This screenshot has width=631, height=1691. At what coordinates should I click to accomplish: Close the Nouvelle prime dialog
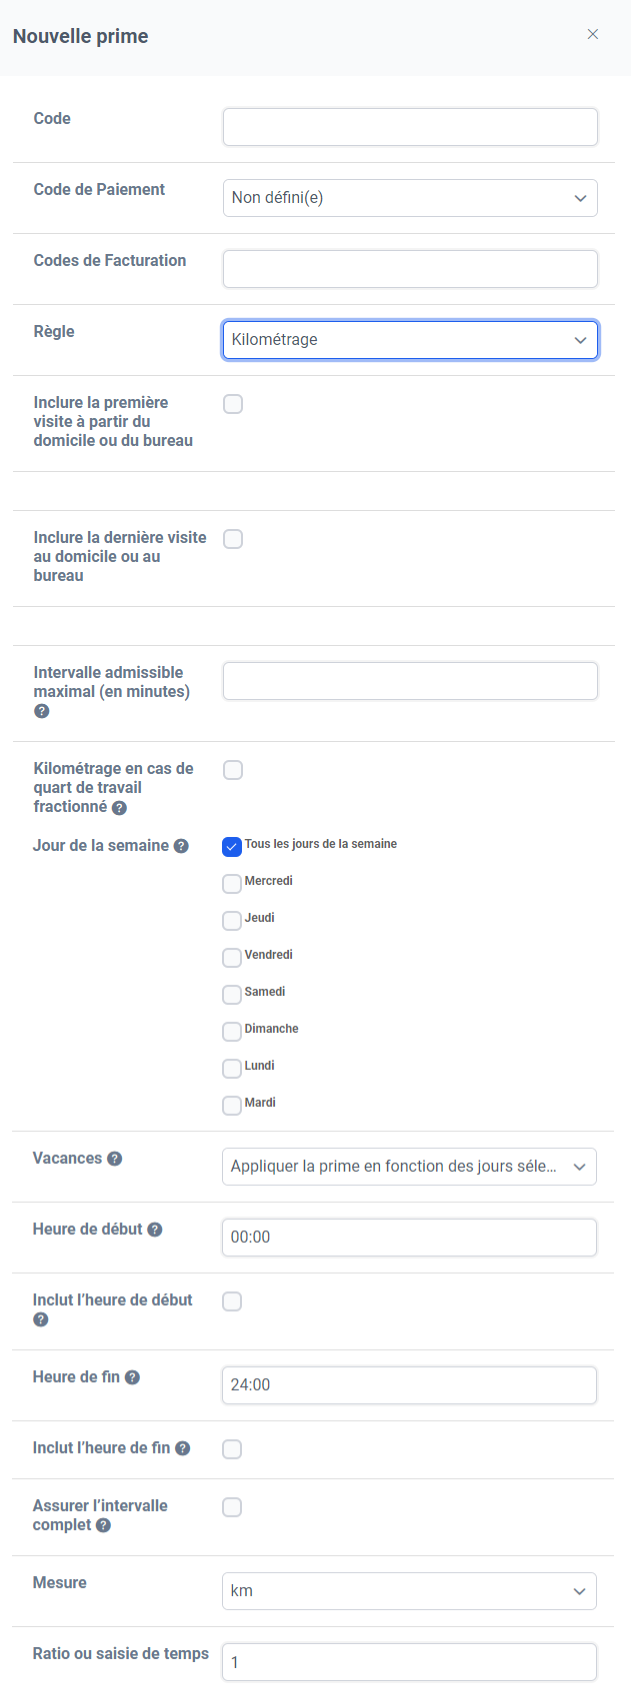[x=593, y=35]
